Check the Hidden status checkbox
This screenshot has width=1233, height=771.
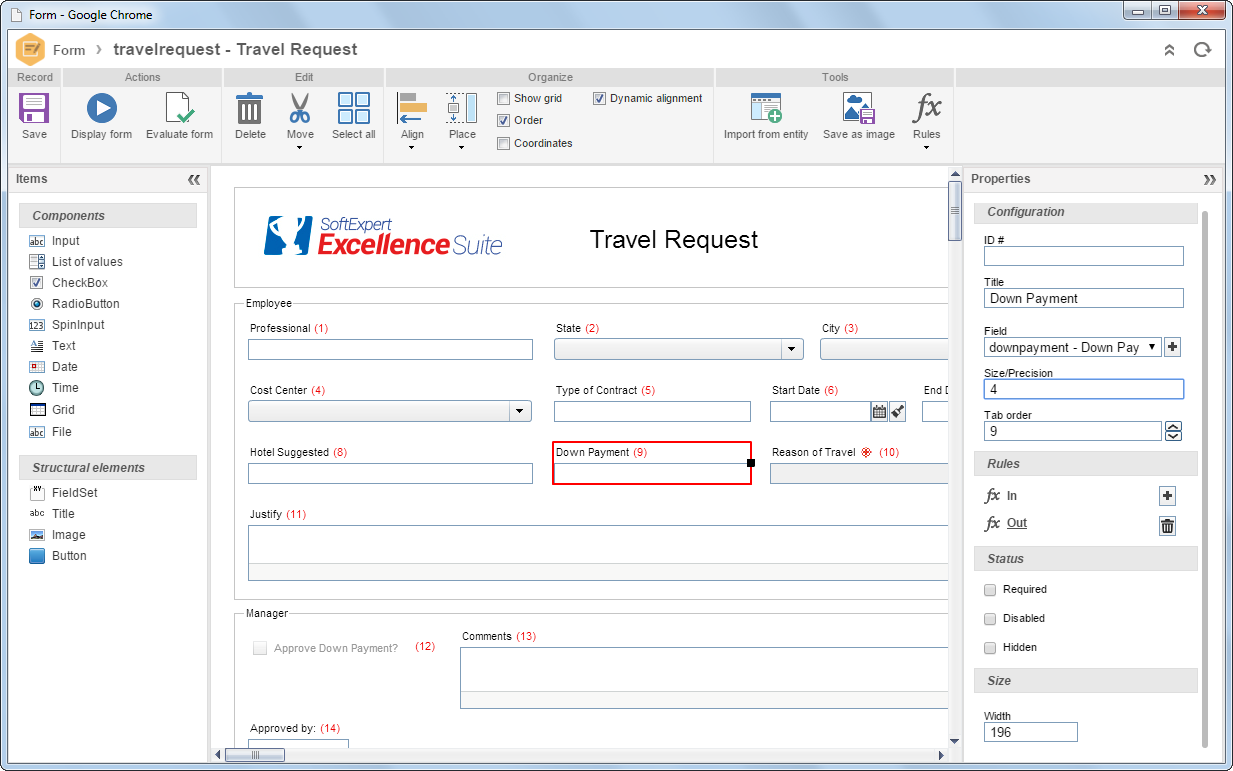click(x=990, y=648)
